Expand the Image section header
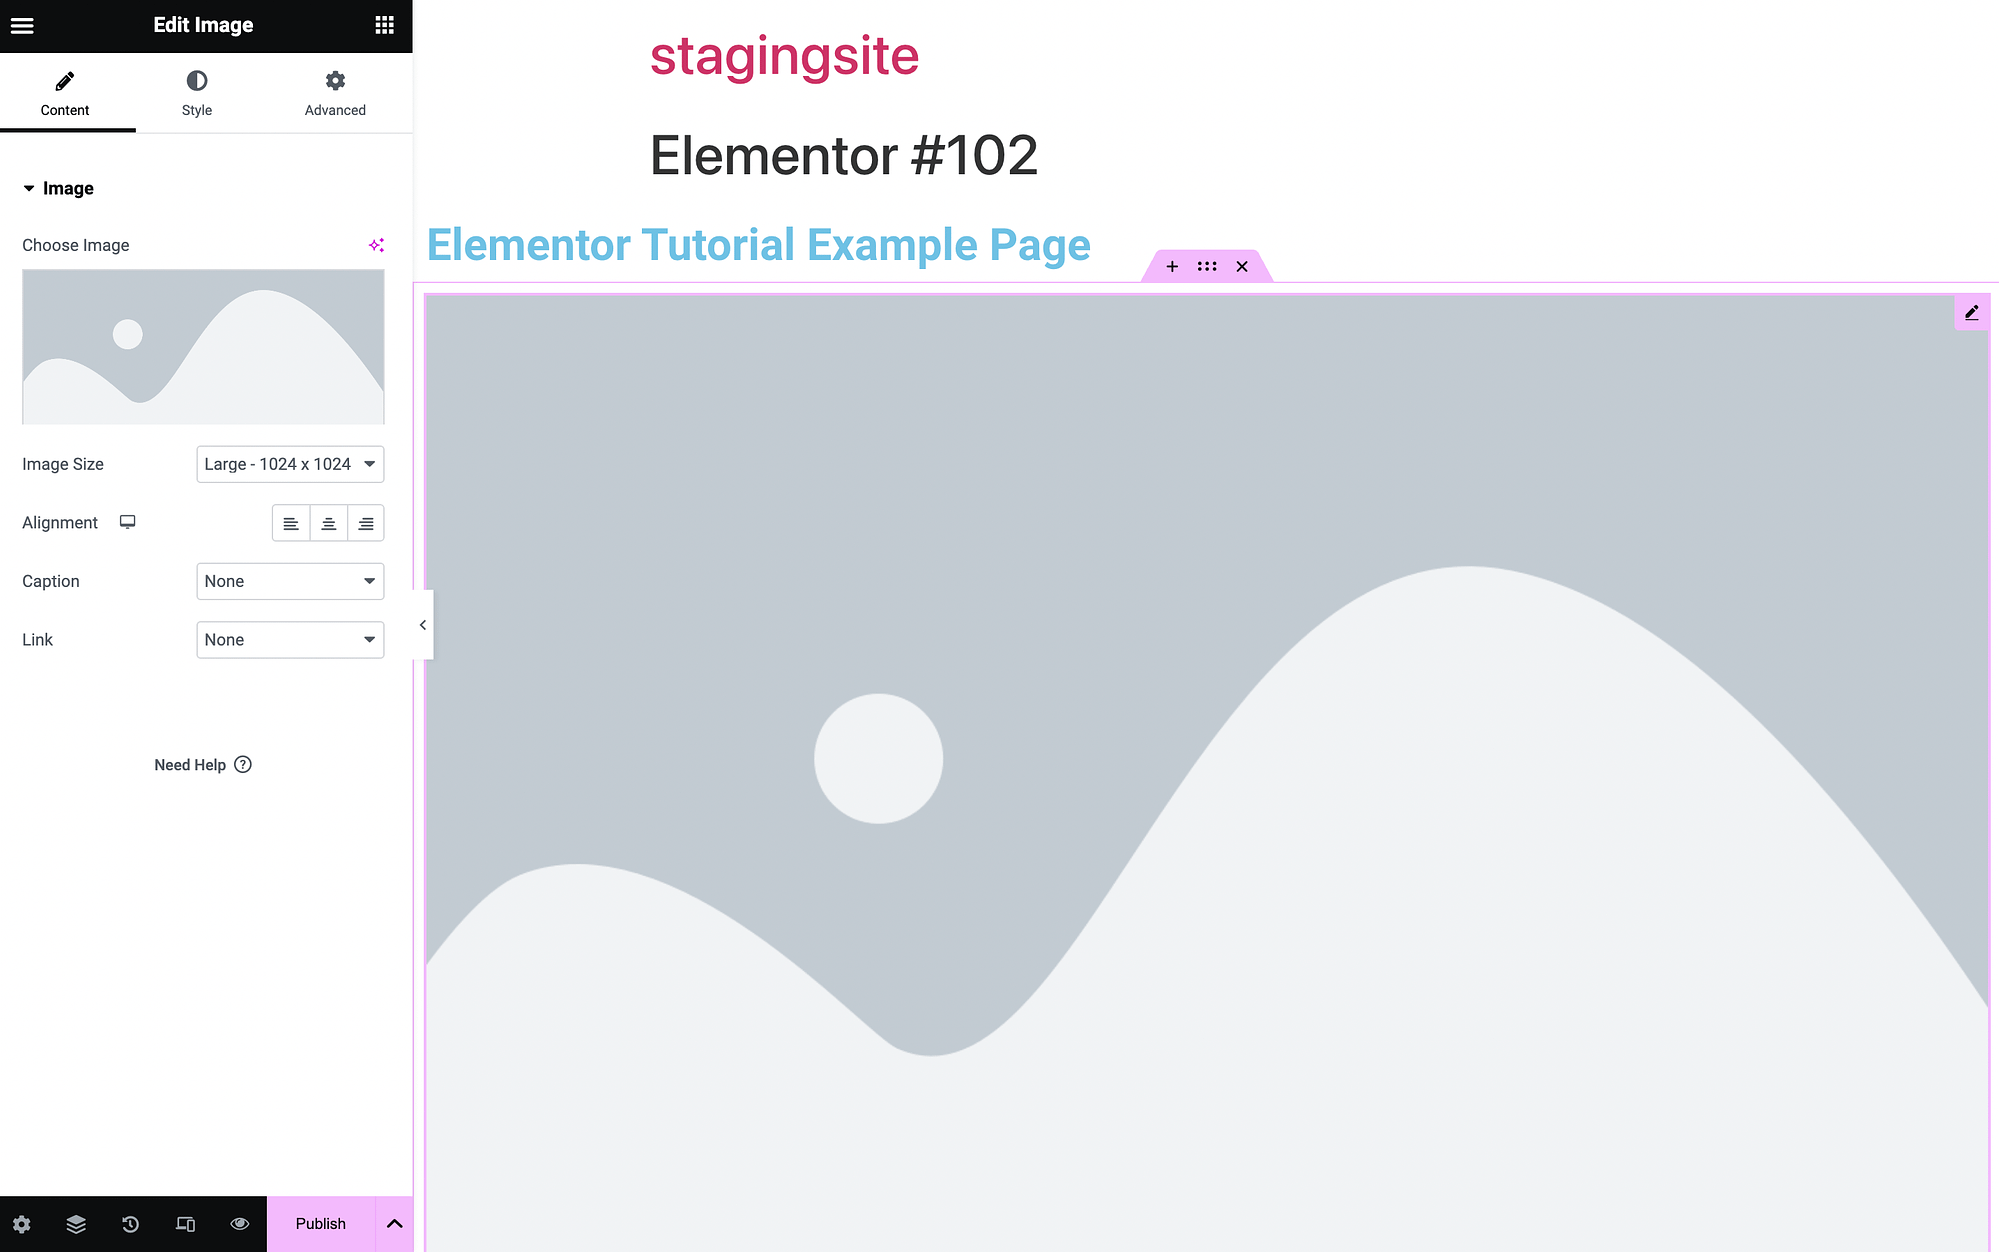Screen dimensions: 1999x1252 pyautogui.click(x=66, y=188)
